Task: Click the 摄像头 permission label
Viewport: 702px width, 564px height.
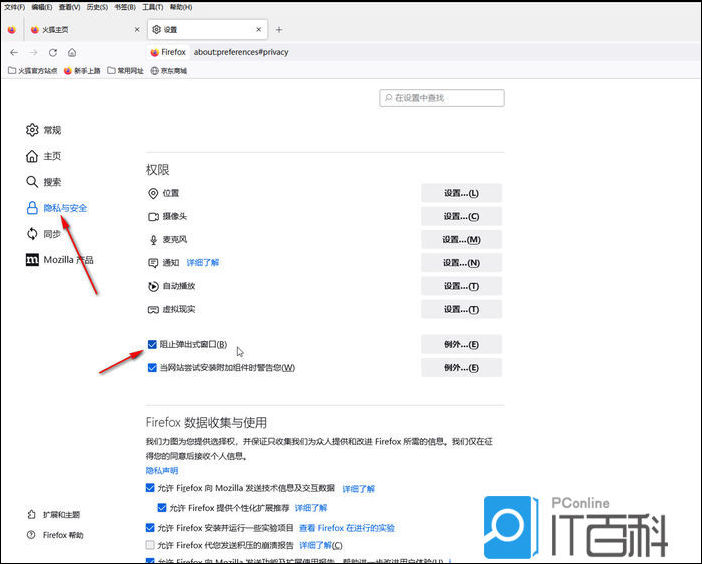Action: tap(175, 217)
